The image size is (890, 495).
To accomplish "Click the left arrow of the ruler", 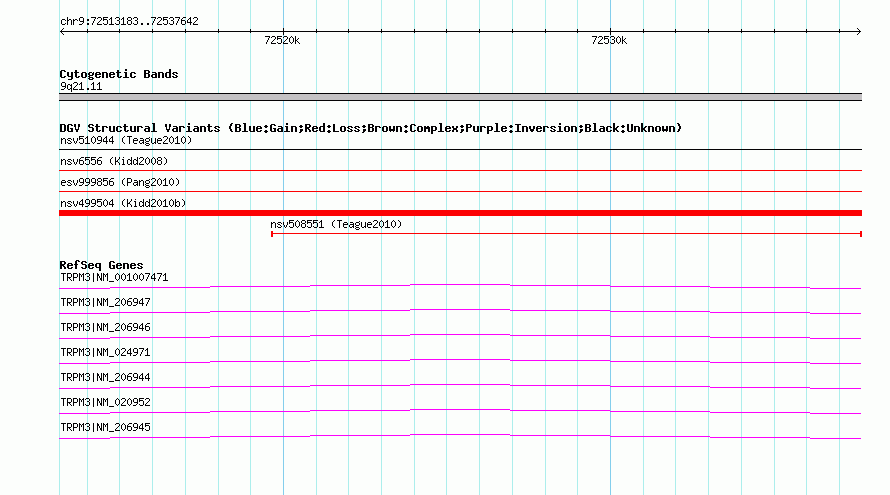I will click(62, 31).
